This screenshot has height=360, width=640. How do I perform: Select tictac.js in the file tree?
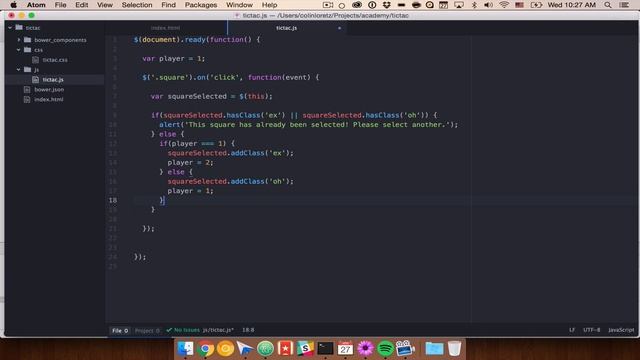point(53,80)
